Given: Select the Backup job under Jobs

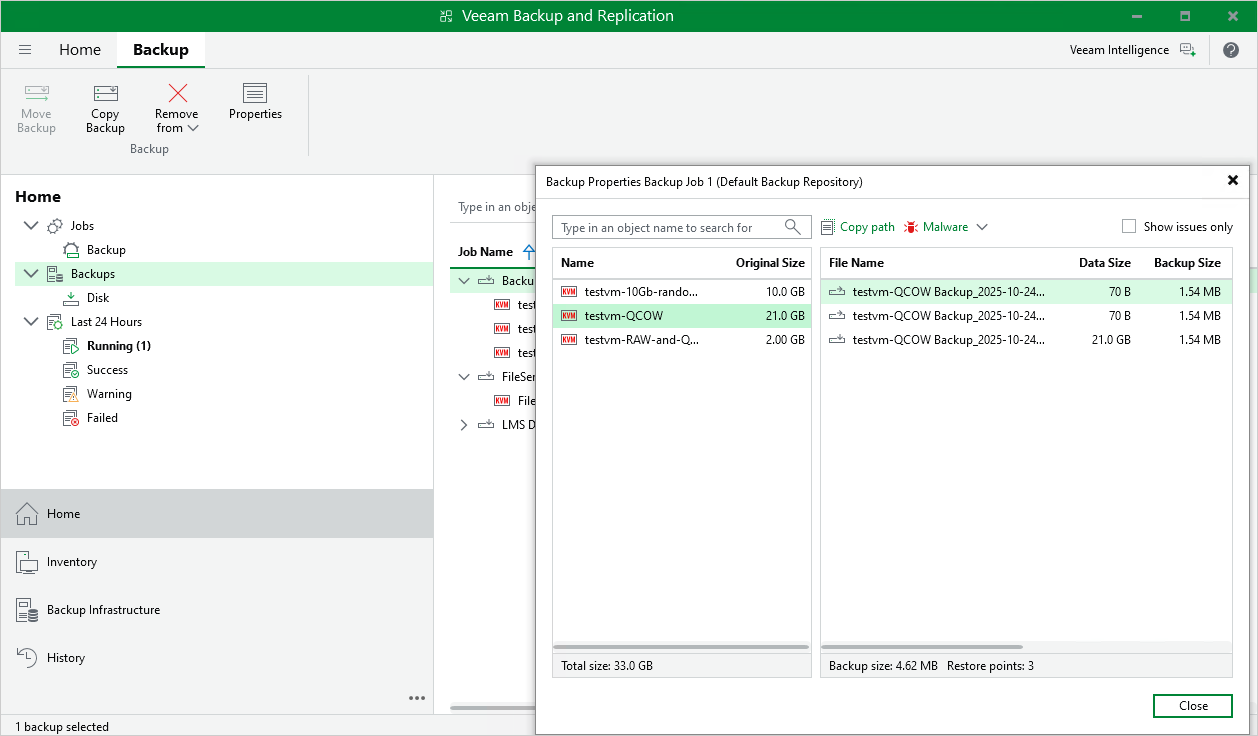Looking at the screenshot, I should pos(106,250).
